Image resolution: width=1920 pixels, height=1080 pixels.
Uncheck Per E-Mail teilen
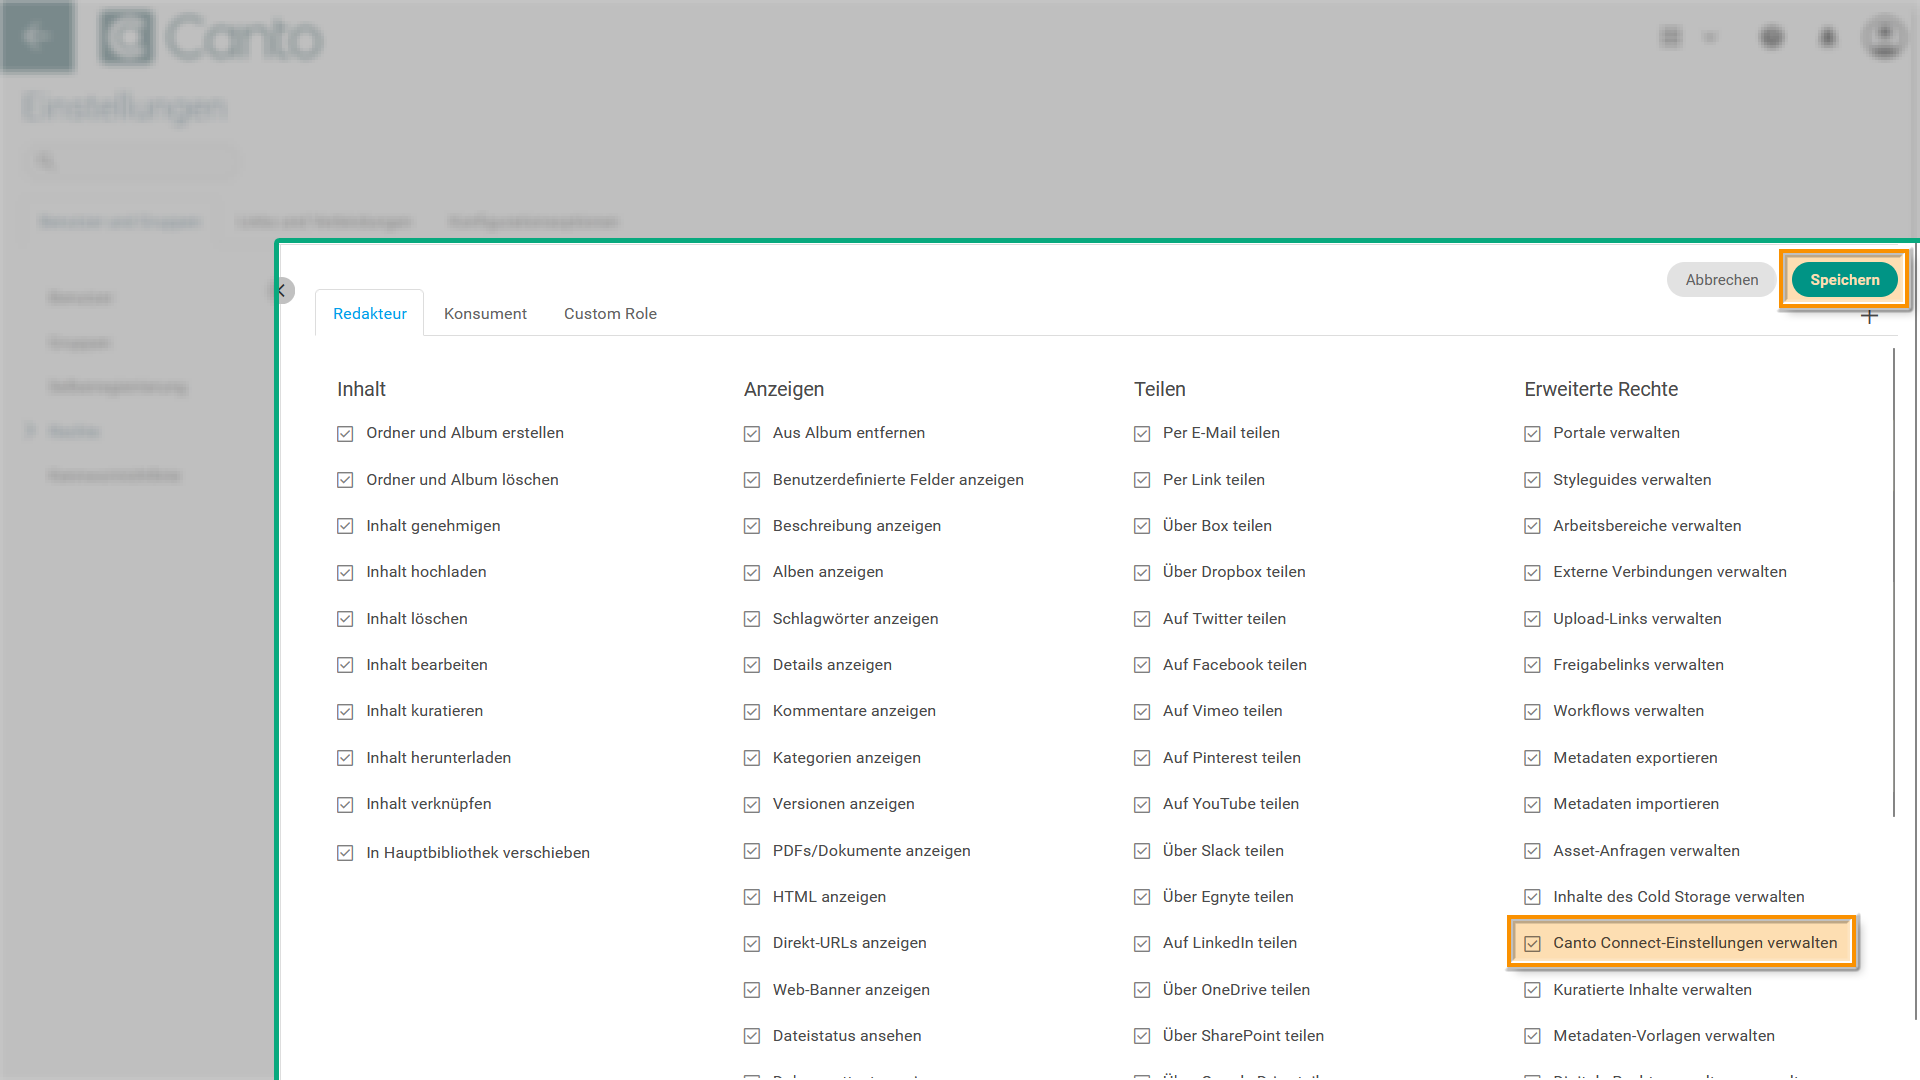[x=1142, y=434]
